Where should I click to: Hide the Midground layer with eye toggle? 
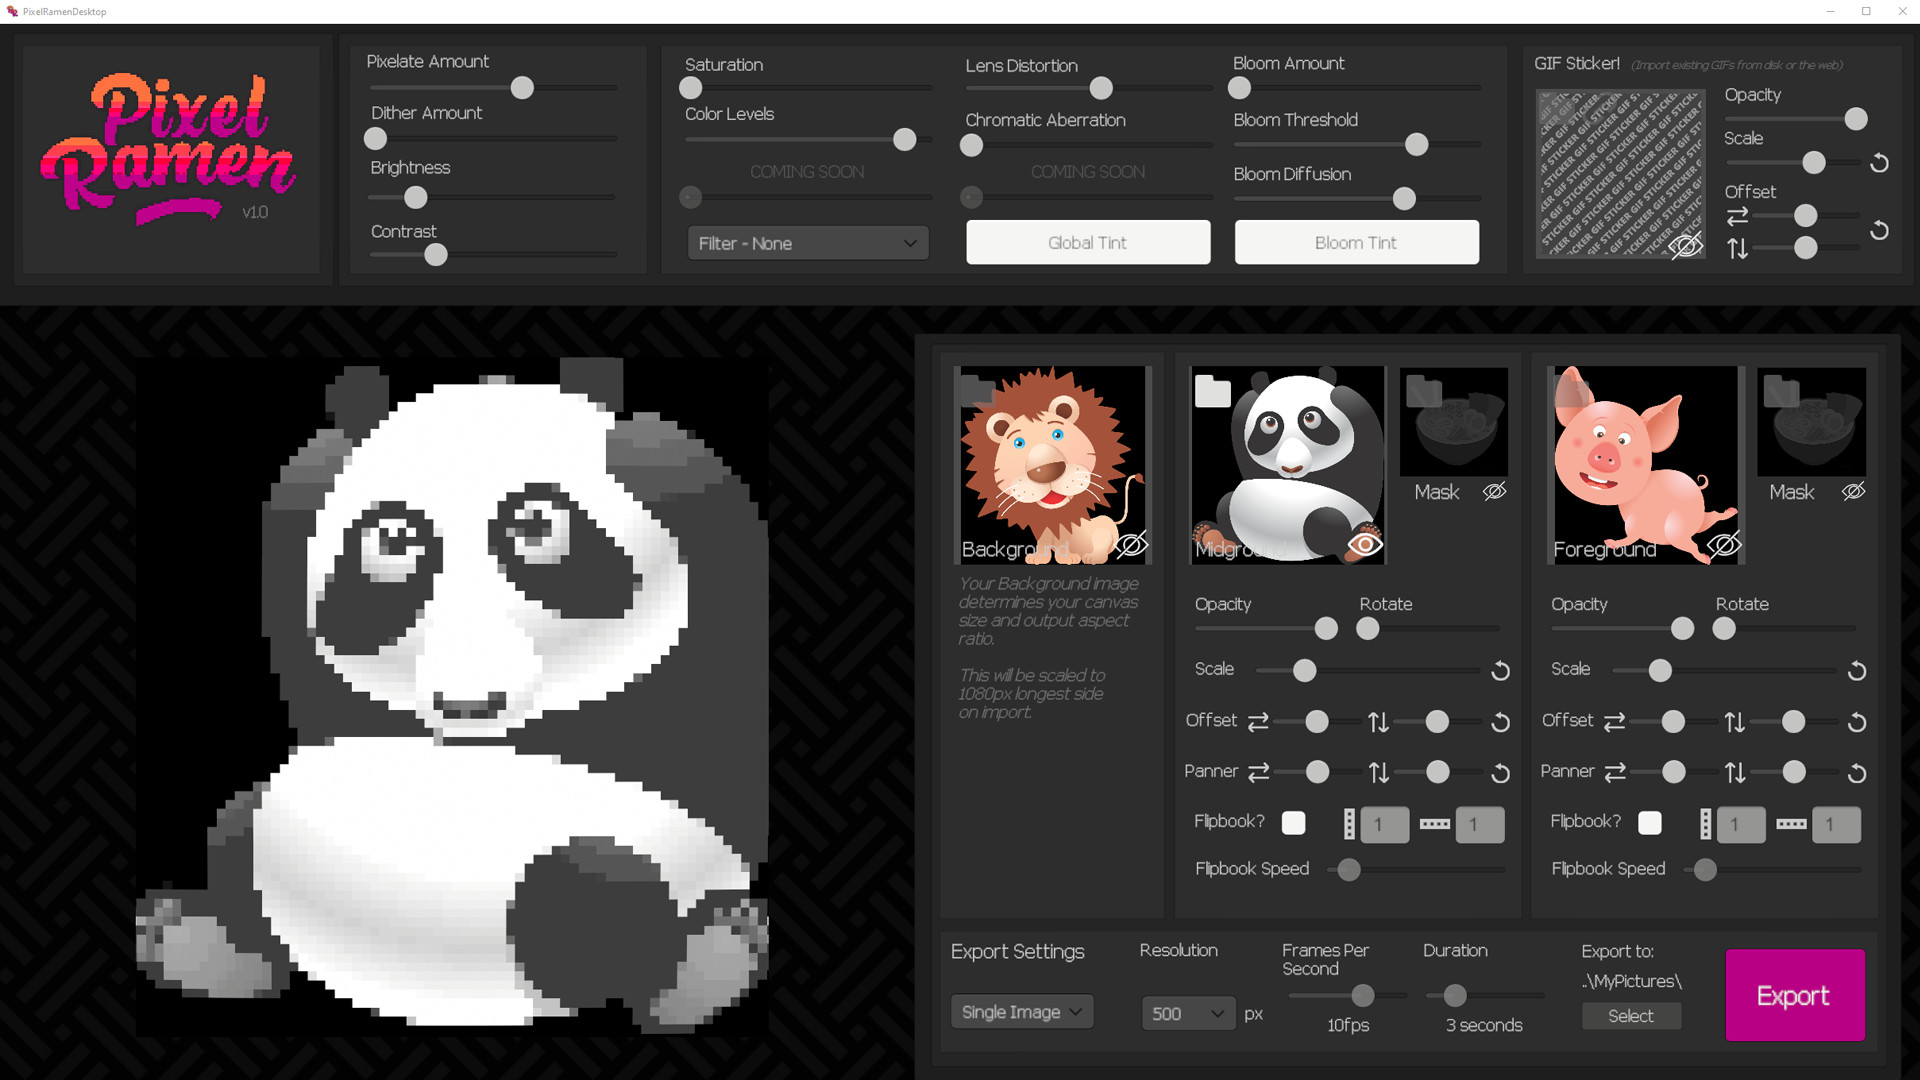(x=1366, y=545)
